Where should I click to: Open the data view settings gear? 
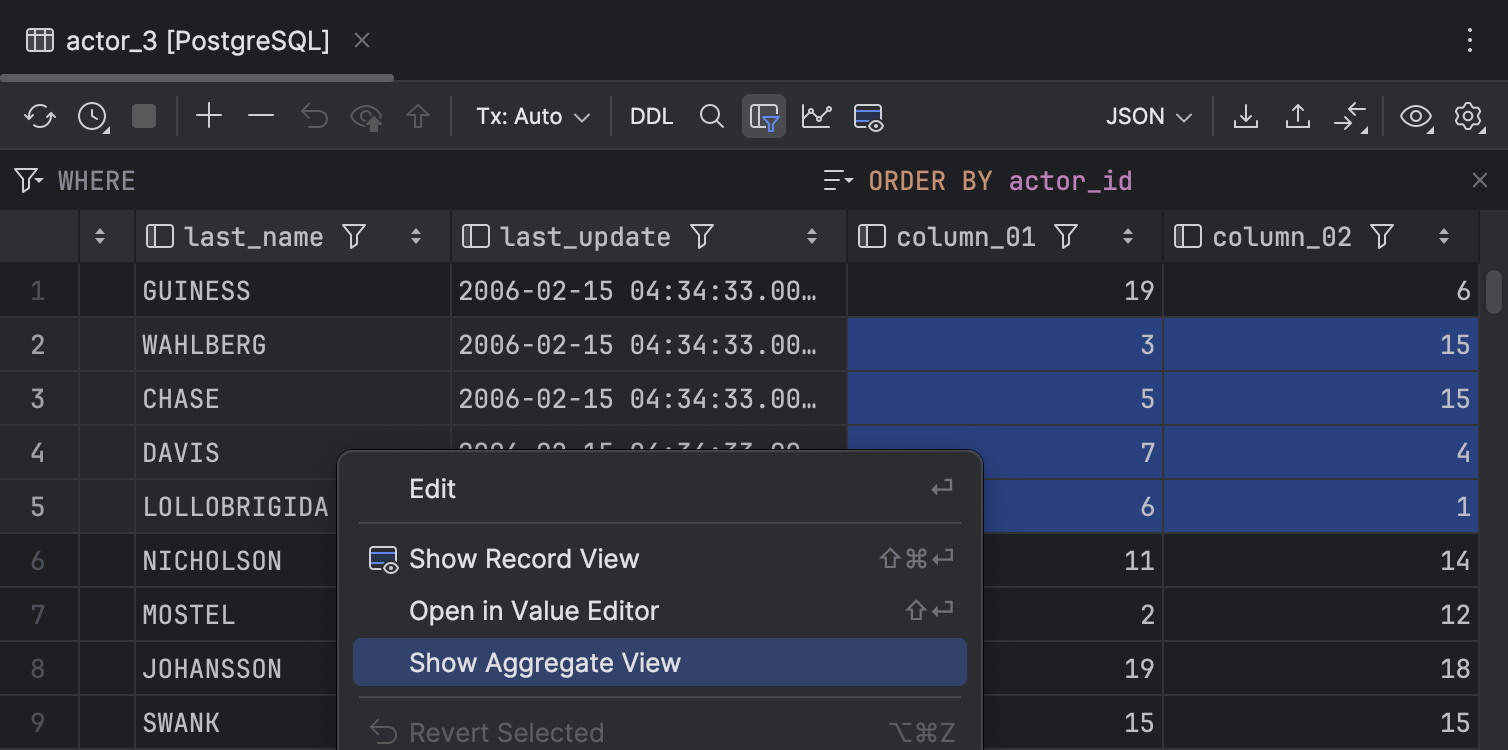tap(1468, 116)
